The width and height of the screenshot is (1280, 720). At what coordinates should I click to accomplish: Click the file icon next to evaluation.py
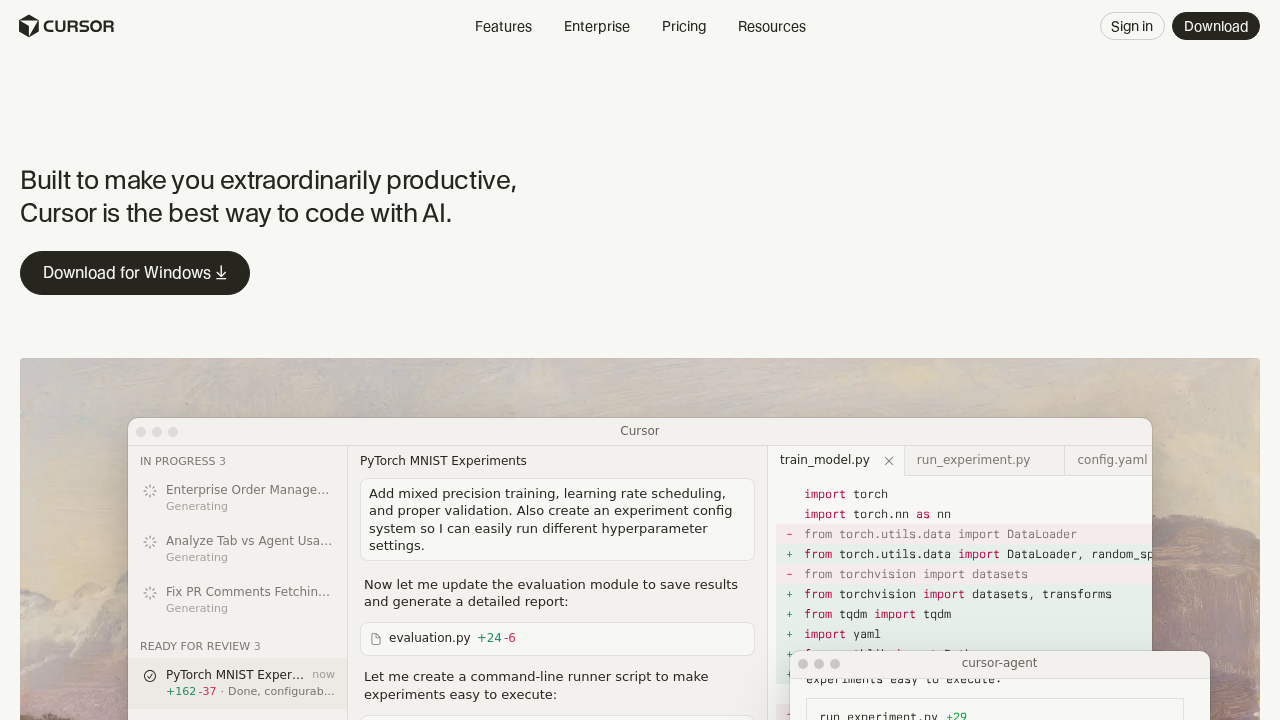(375, 638)
